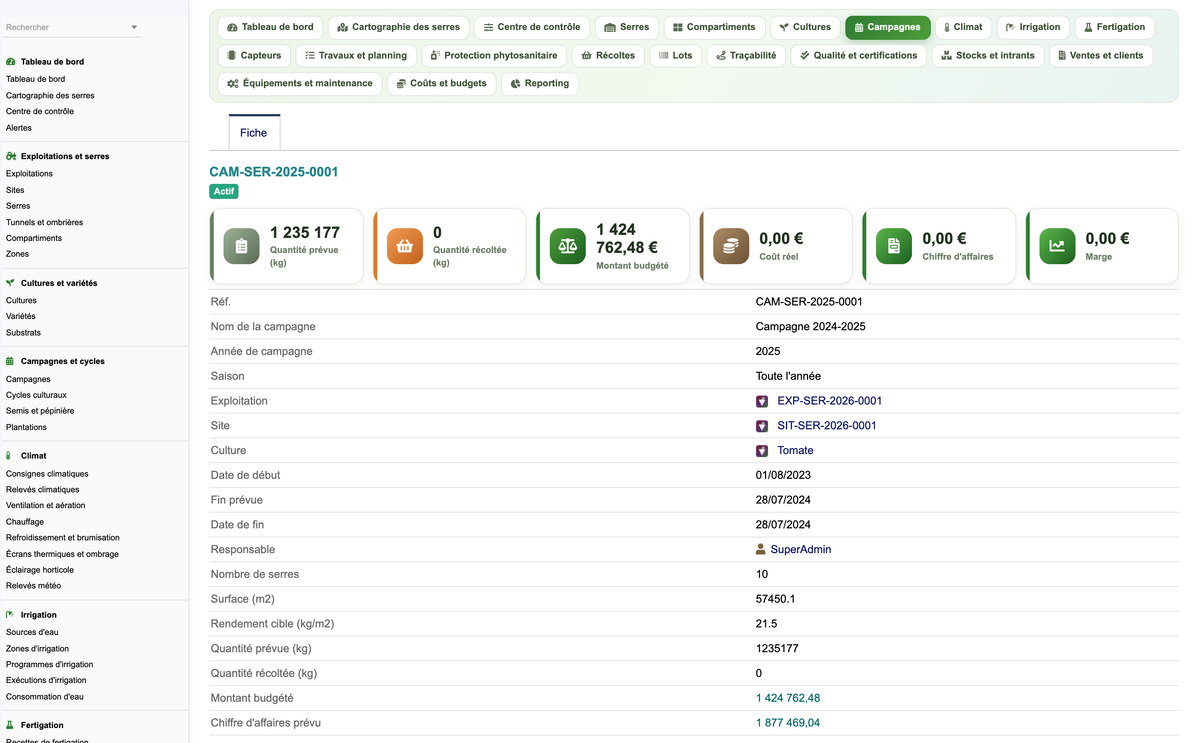Click the Quantité récoltée basket icon
This screenshot has width=1200, height=743.
point(405,246)
